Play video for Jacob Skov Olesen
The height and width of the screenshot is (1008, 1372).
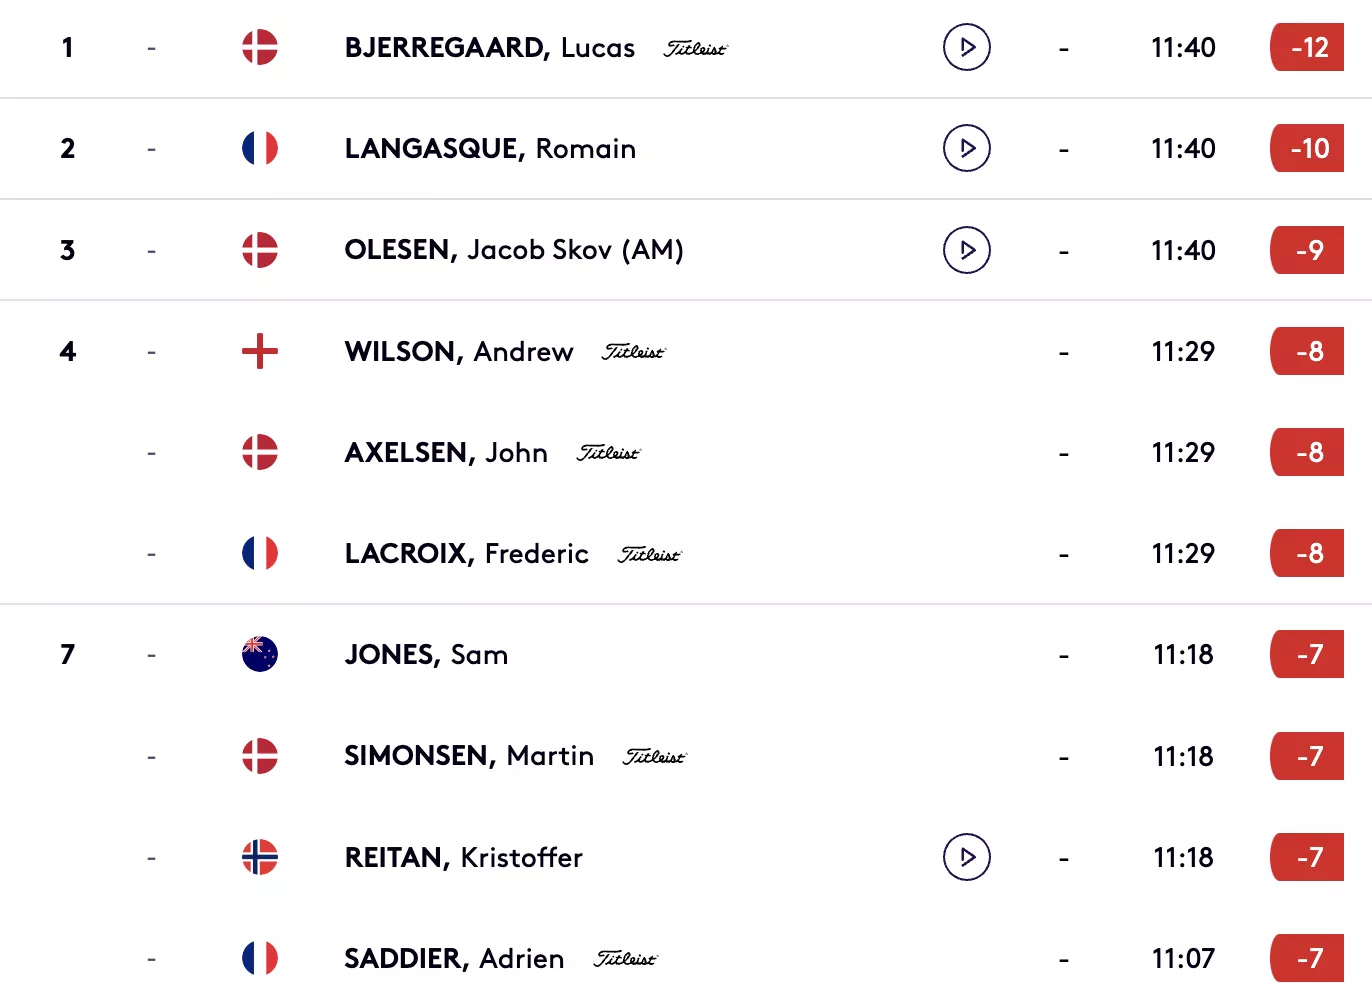click(x=966, y=250)
